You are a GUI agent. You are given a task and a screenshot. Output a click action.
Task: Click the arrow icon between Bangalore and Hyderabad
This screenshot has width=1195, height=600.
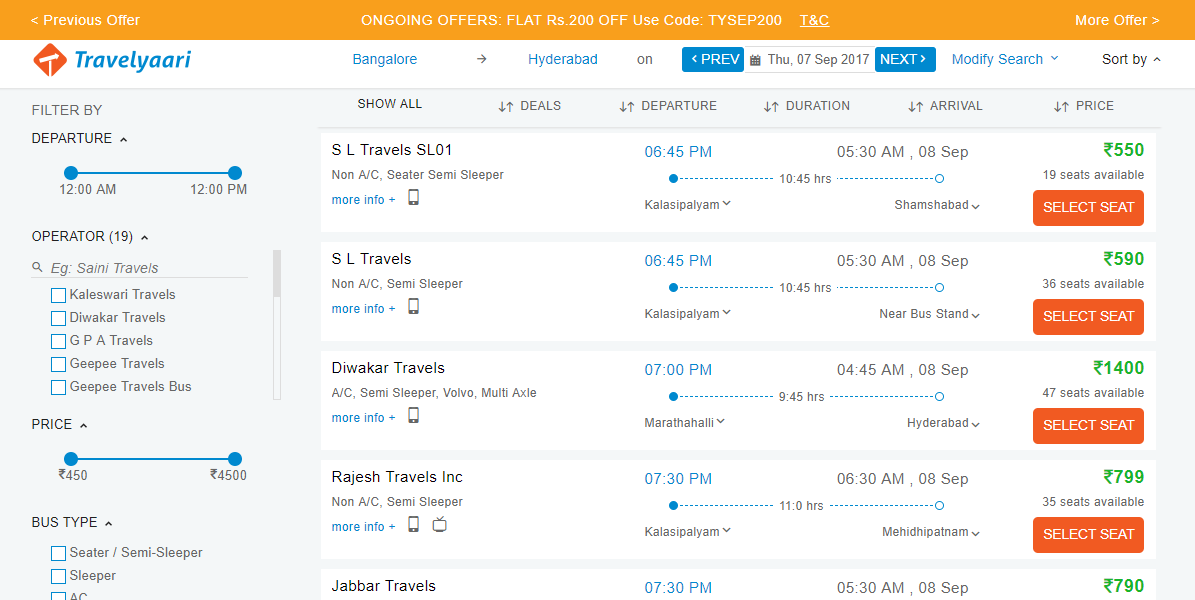pyautogui.click(x=481, y=59)
